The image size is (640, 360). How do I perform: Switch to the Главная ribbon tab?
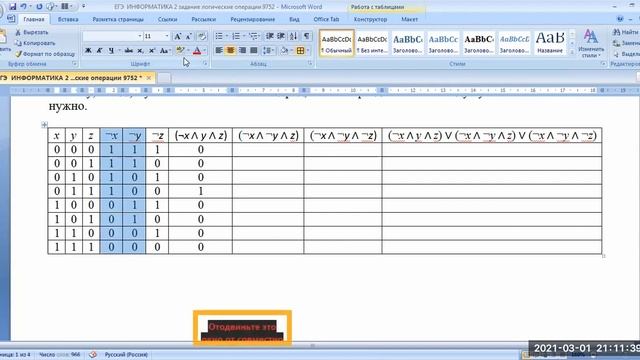tap(33, 19)
